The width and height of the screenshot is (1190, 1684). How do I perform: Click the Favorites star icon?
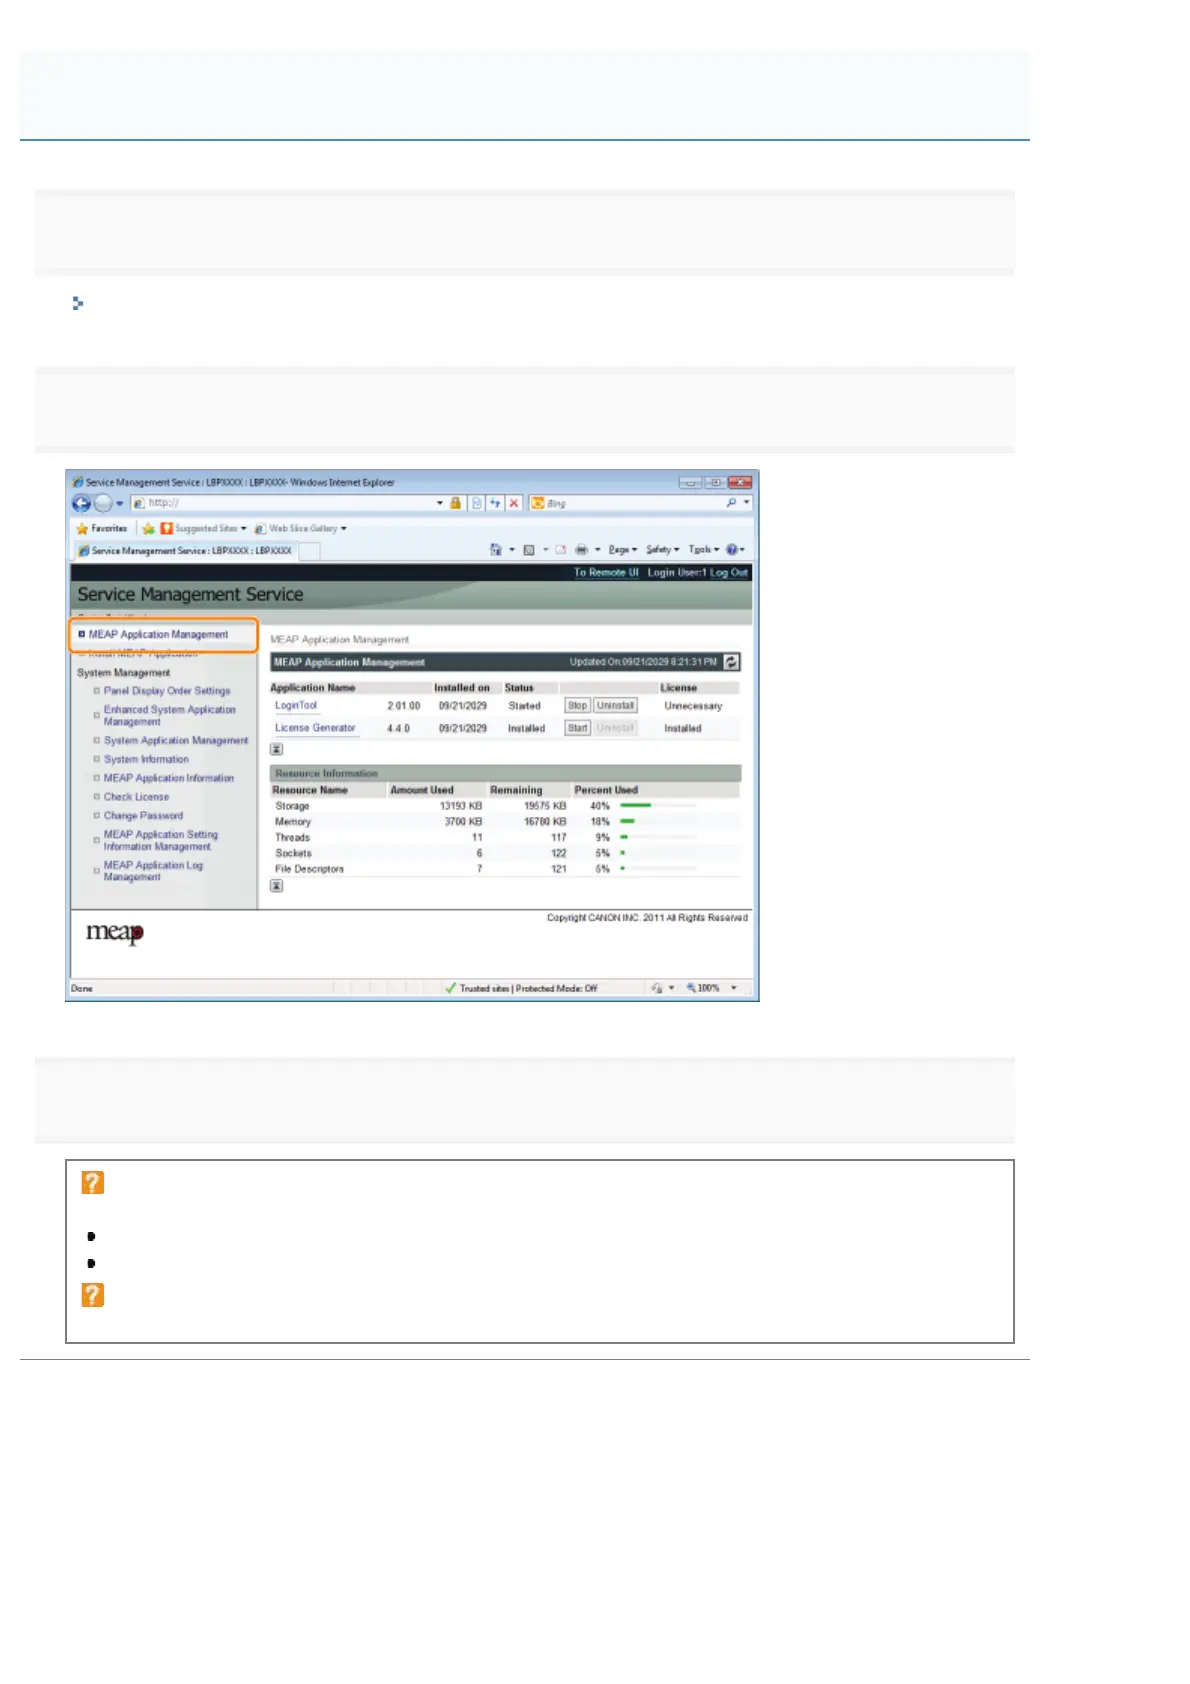82,529
